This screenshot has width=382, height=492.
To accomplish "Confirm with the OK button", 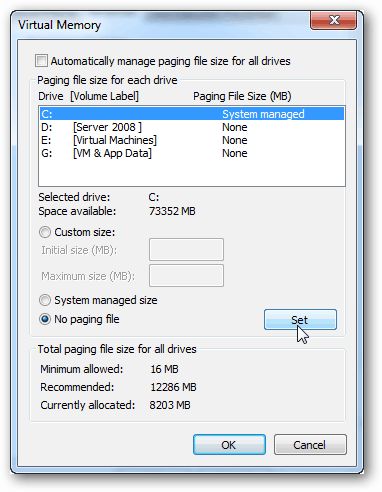I will (x=229, y=445).
